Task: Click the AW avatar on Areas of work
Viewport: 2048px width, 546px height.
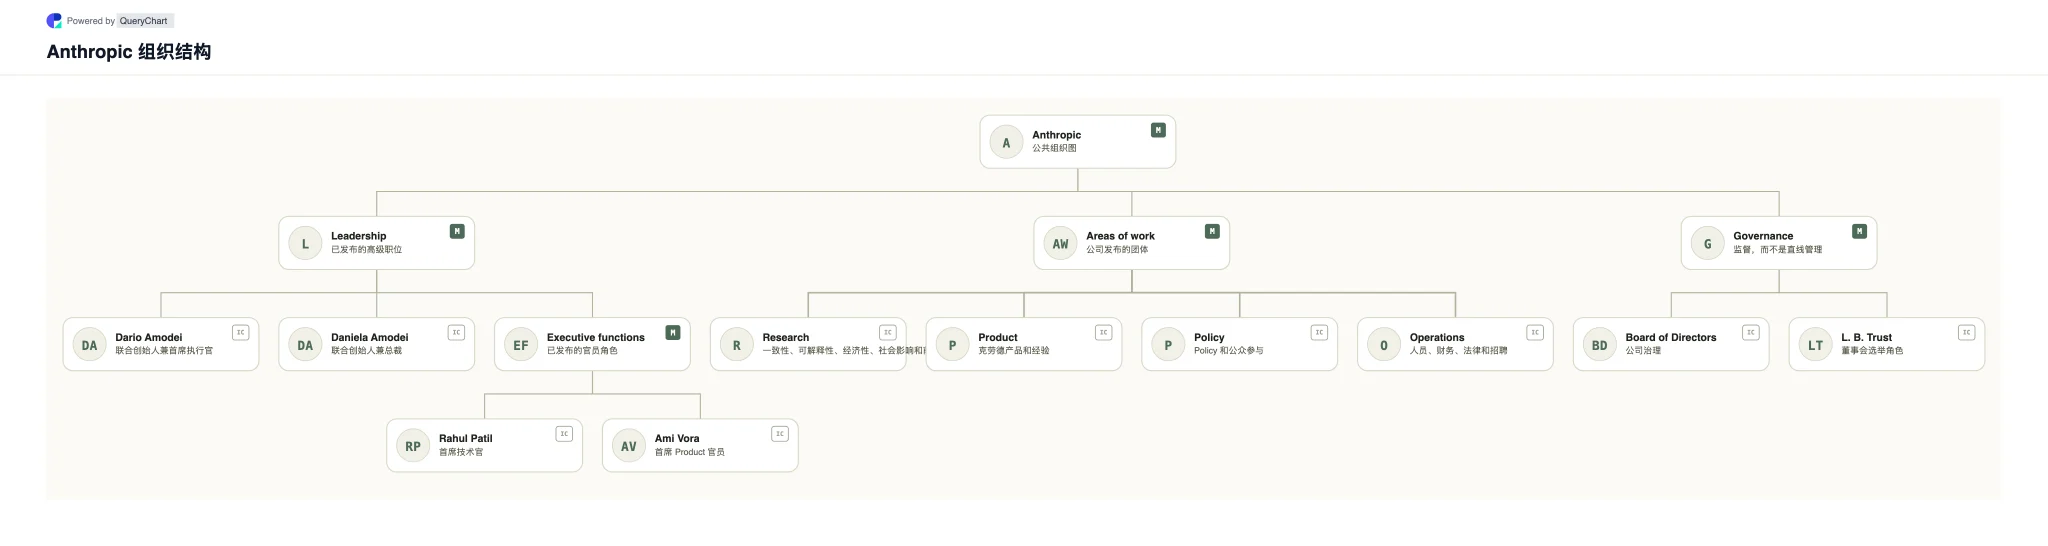Action: (1060, 244)
